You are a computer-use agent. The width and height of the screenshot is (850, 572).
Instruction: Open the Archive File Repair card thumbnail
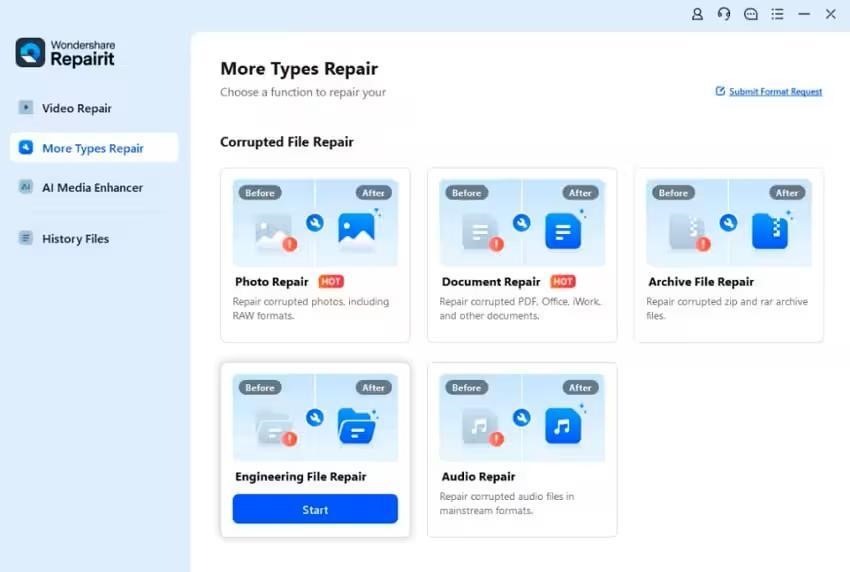pyautogui.click(x=729, y=222)
